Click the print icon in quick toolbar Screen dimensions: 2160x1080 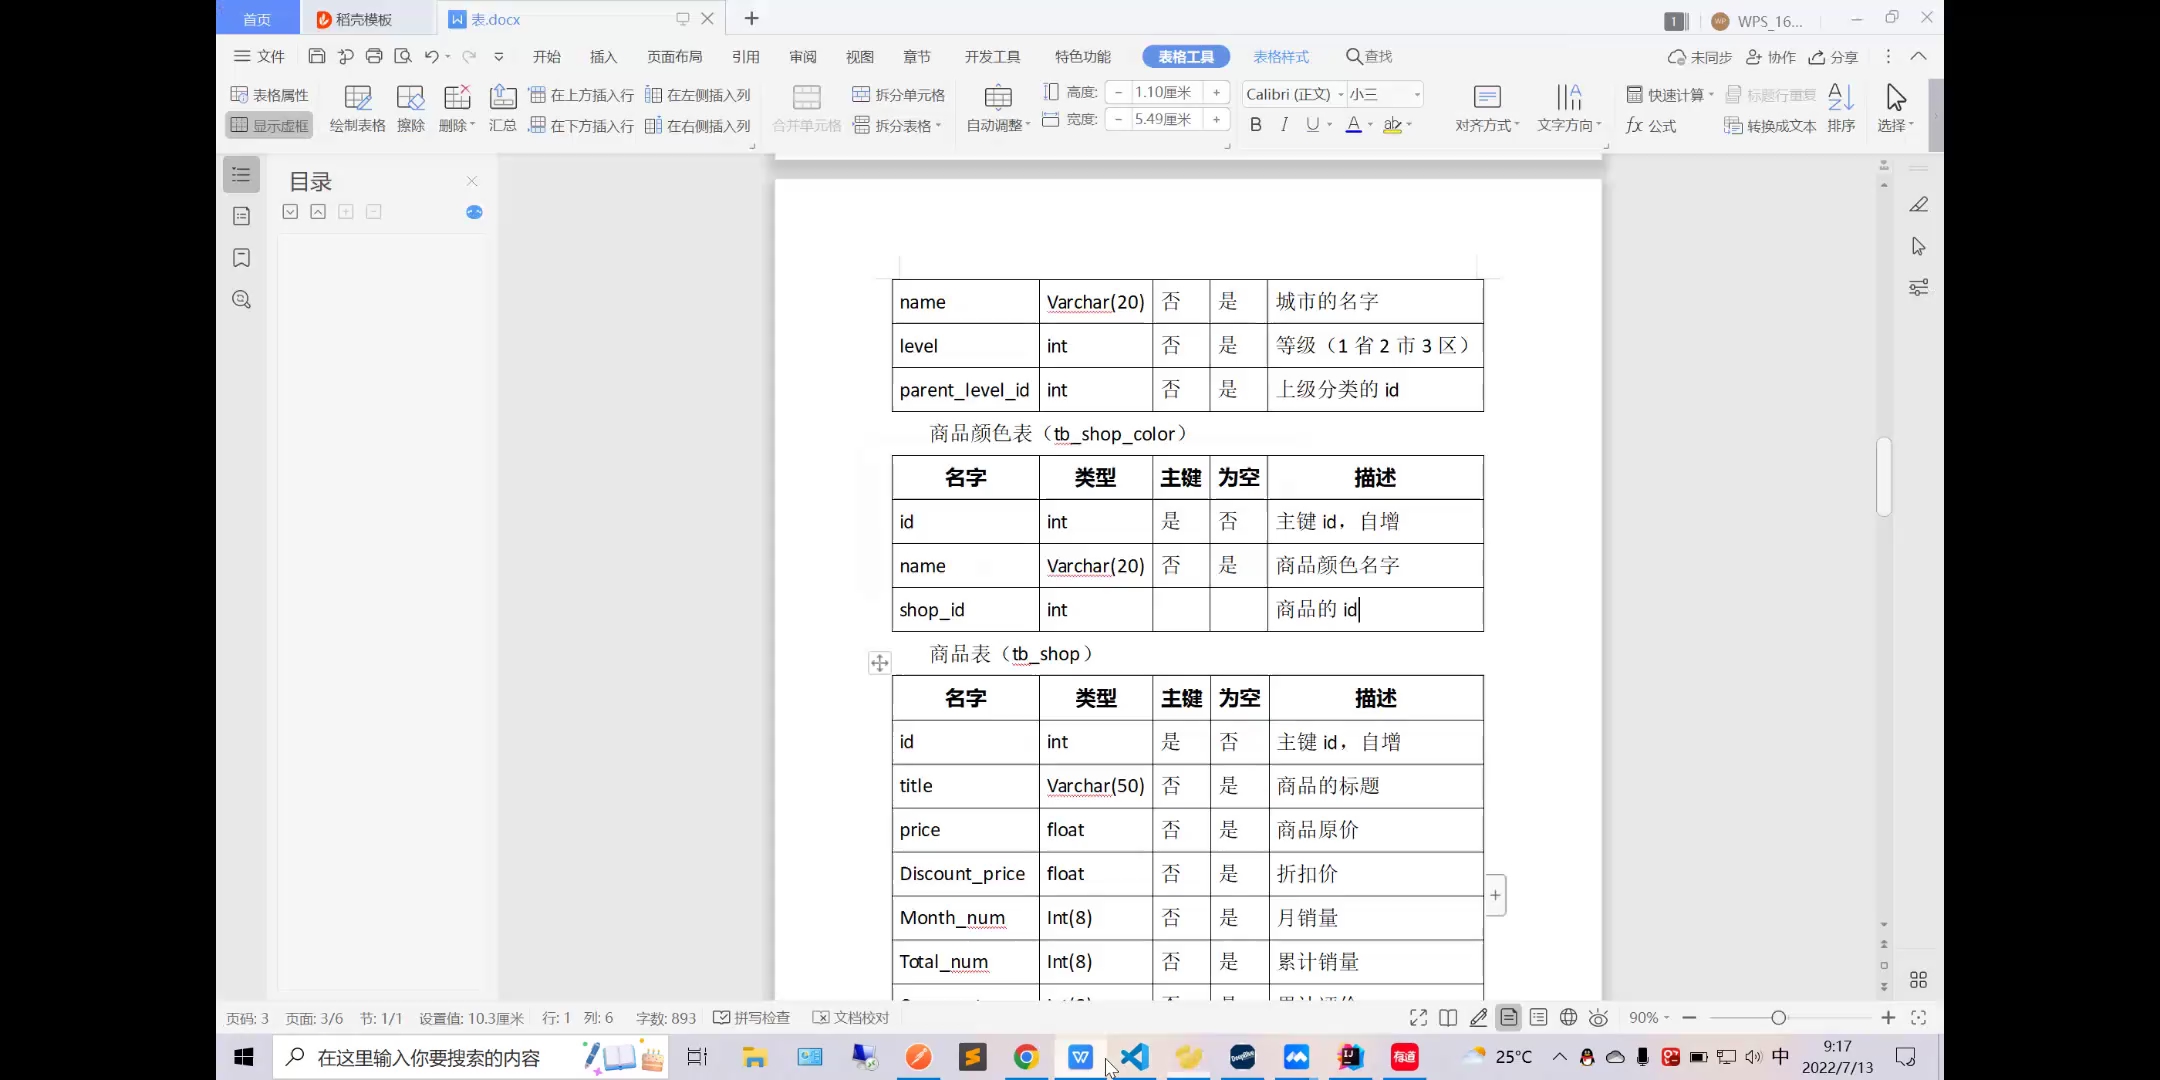tap(374, 56)
